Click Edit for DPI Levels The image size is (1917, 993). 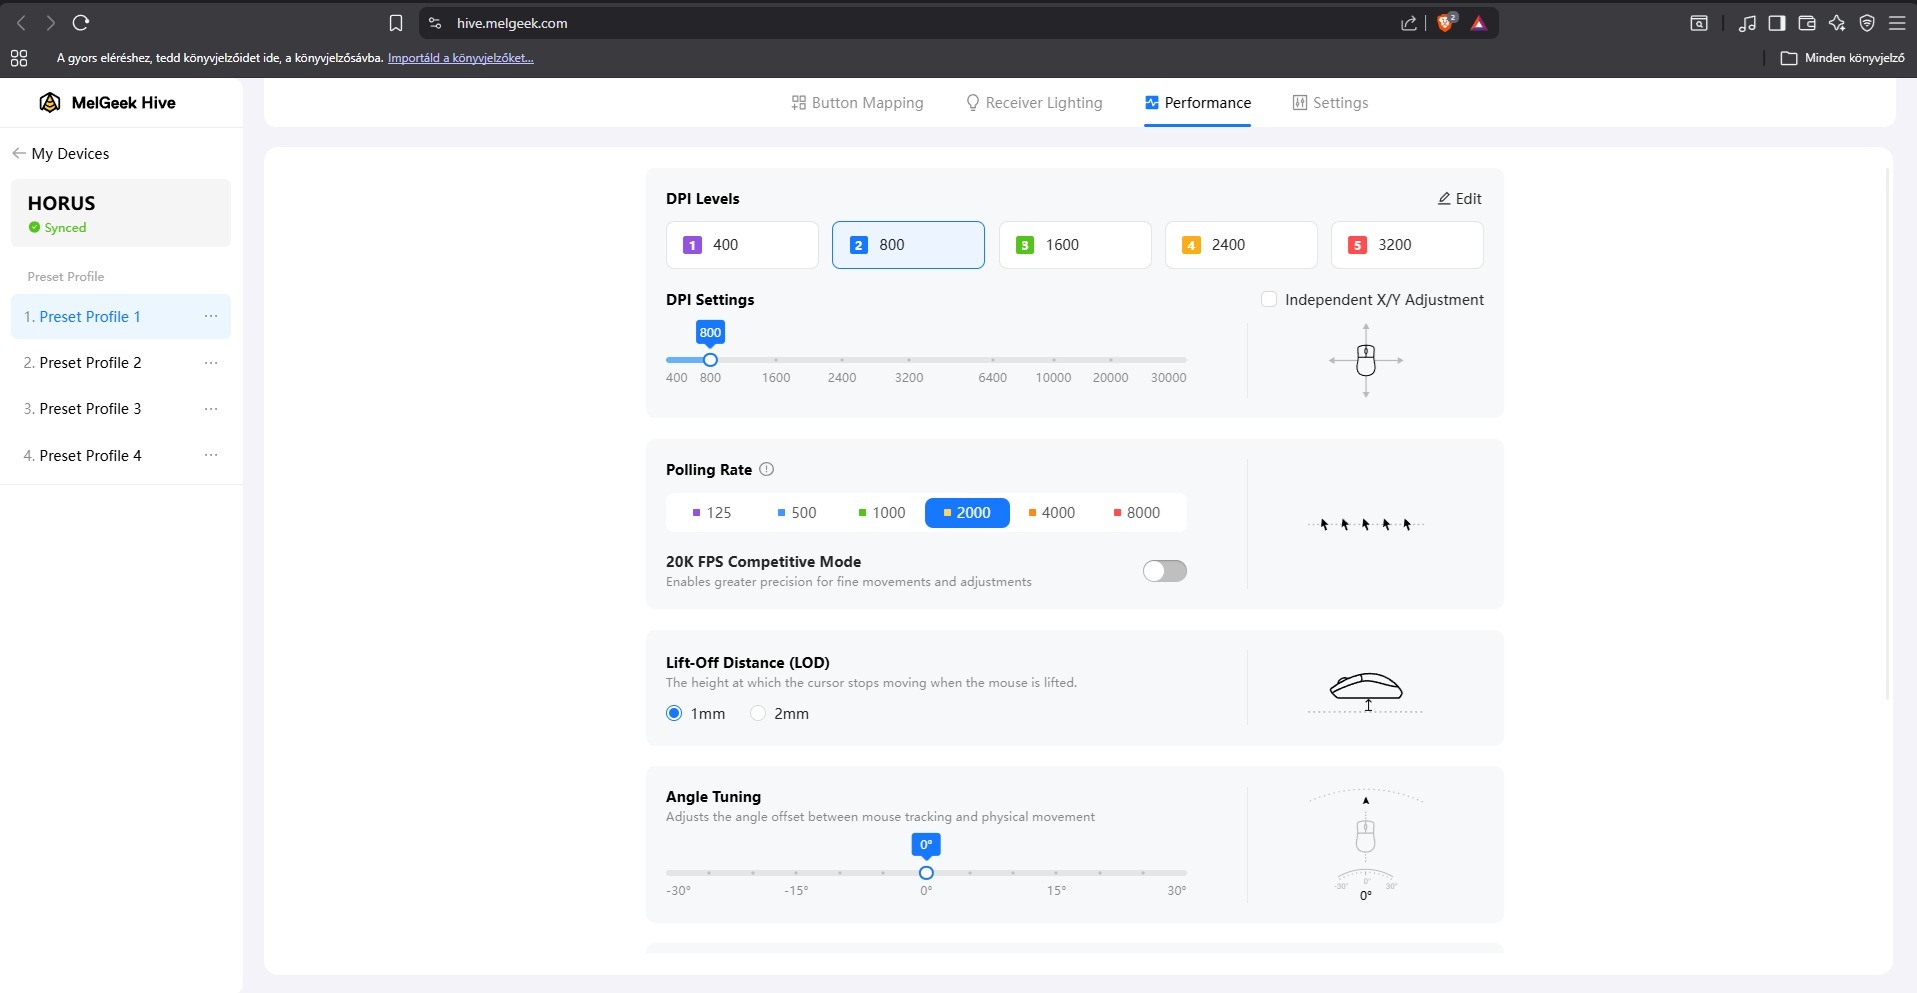pos(1460,198)
